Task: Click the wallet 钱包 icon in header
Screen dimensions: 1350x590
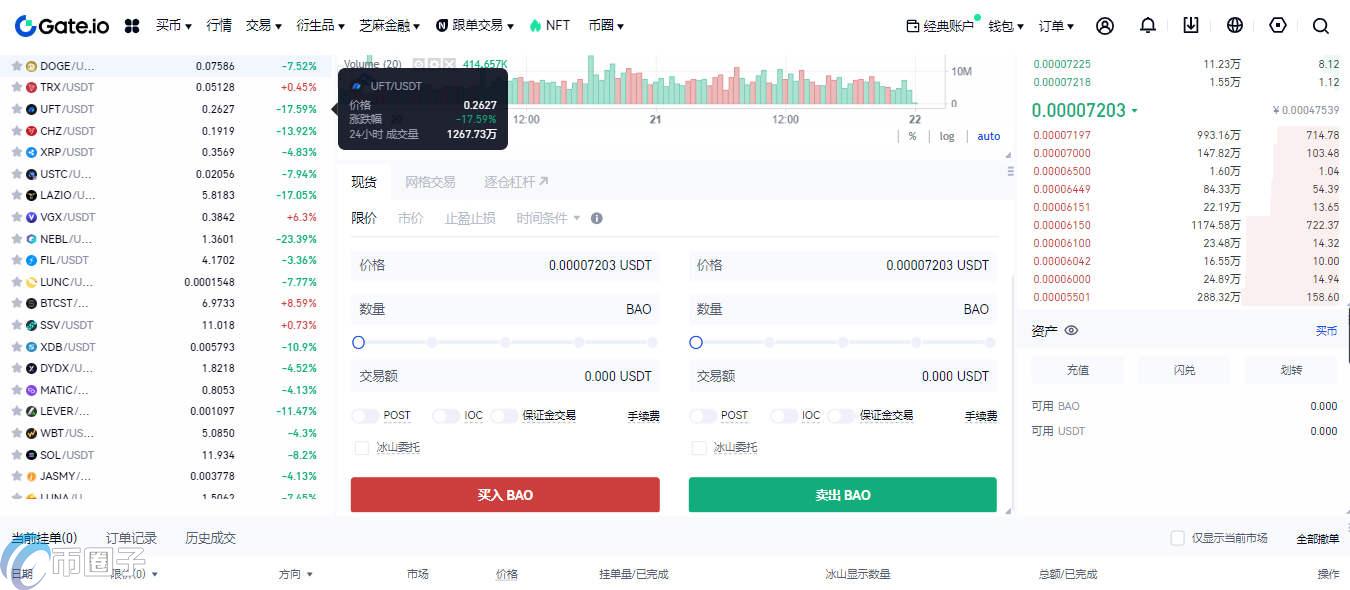Action: click(x=1003, y=25)
